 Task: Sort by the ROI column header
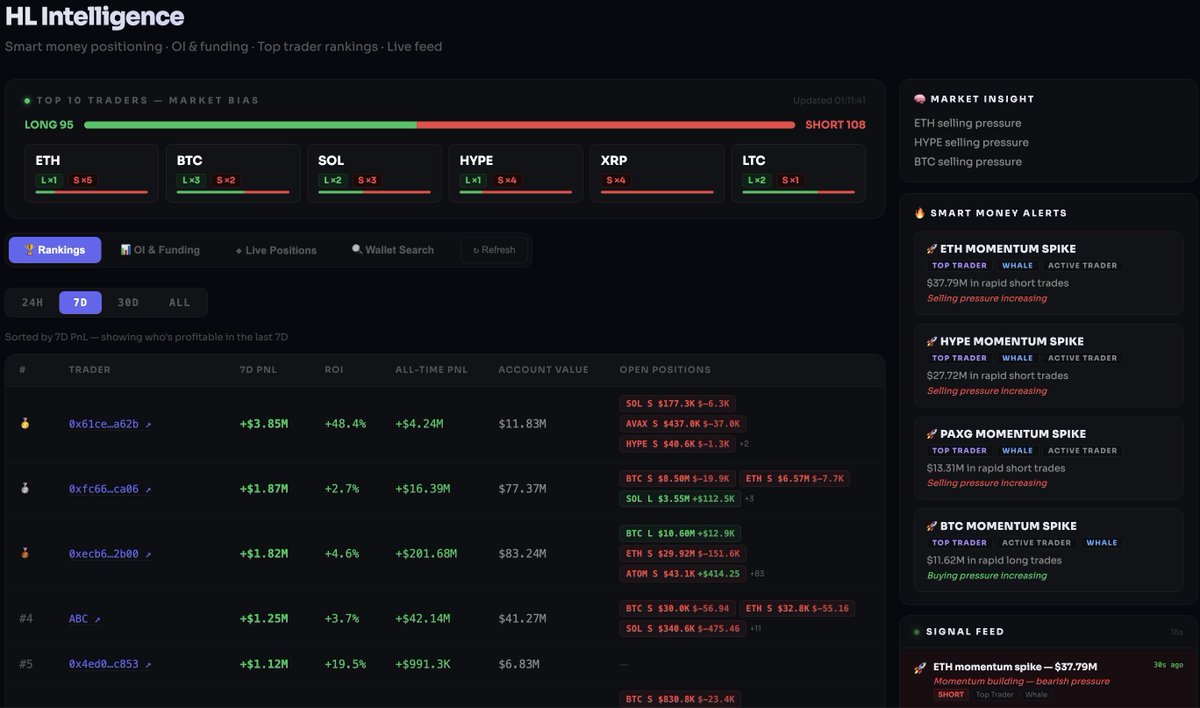(x=334, y=370)
